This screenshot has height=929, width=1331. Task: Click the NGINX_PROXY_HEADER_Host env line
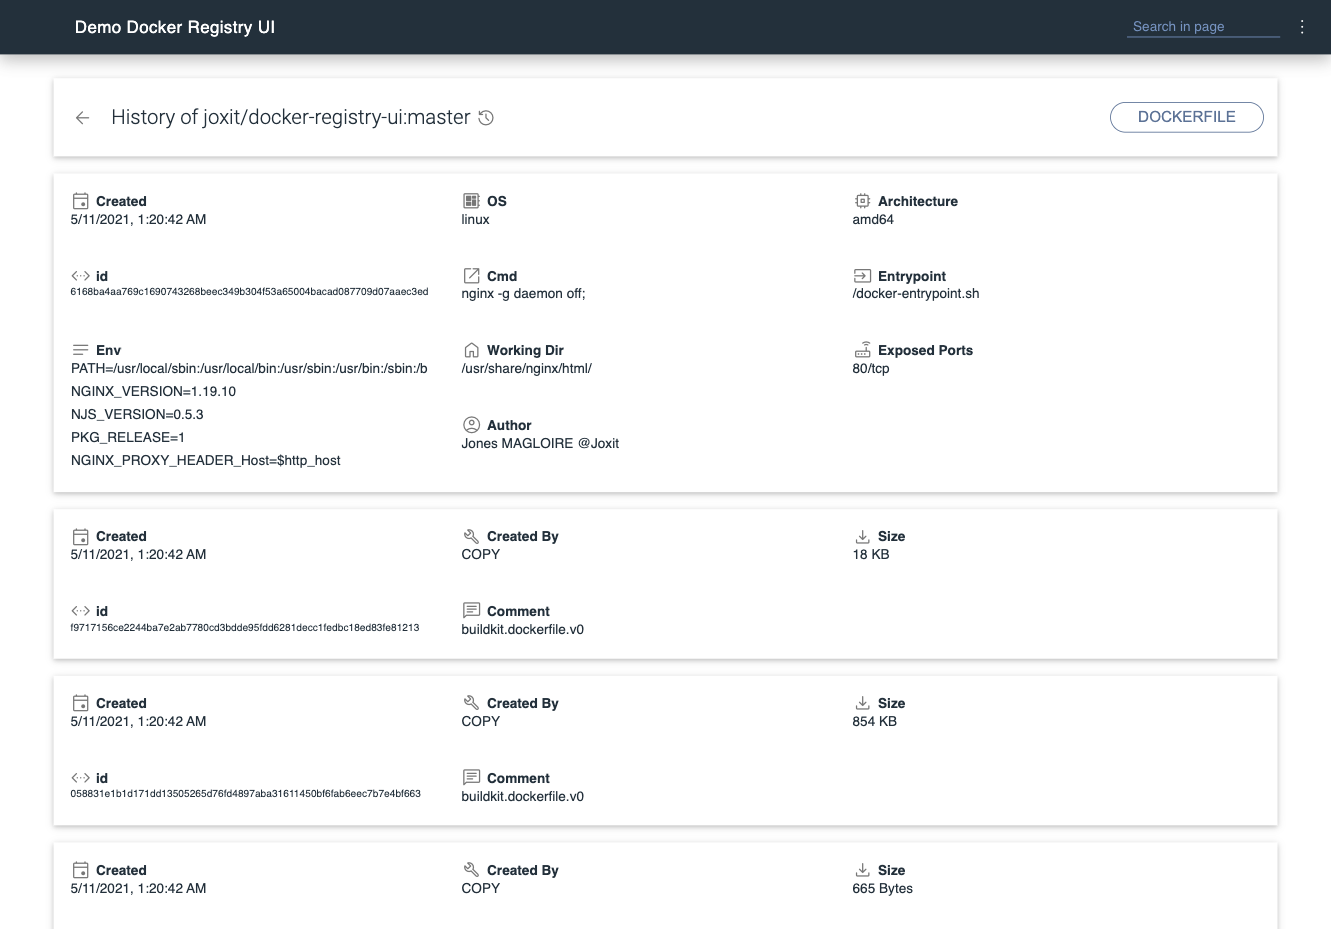(206, 460)
